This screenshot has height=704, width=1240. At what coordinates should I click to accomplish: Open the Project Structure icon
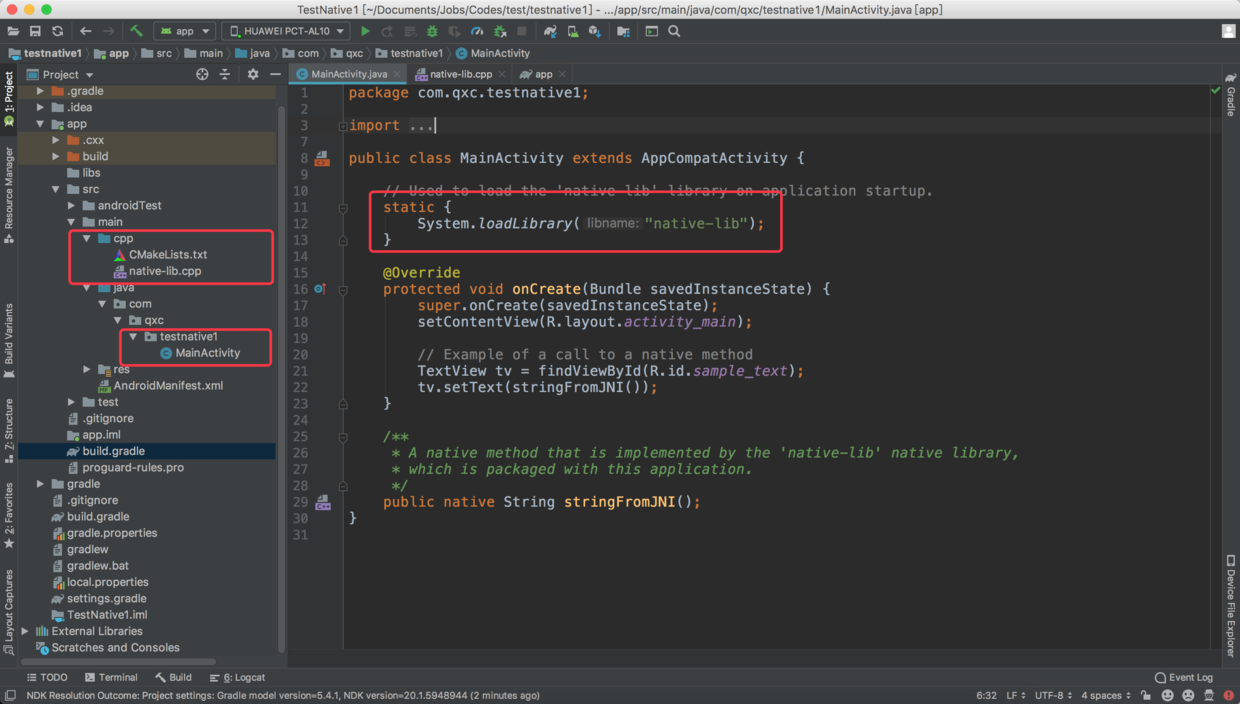(x=623, y=31)
